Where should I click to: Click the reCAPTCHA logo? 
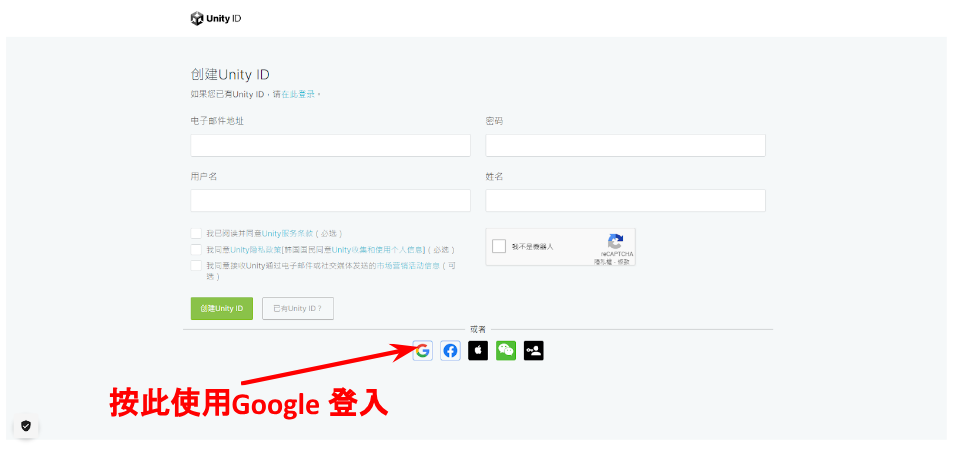click(616, 241)
